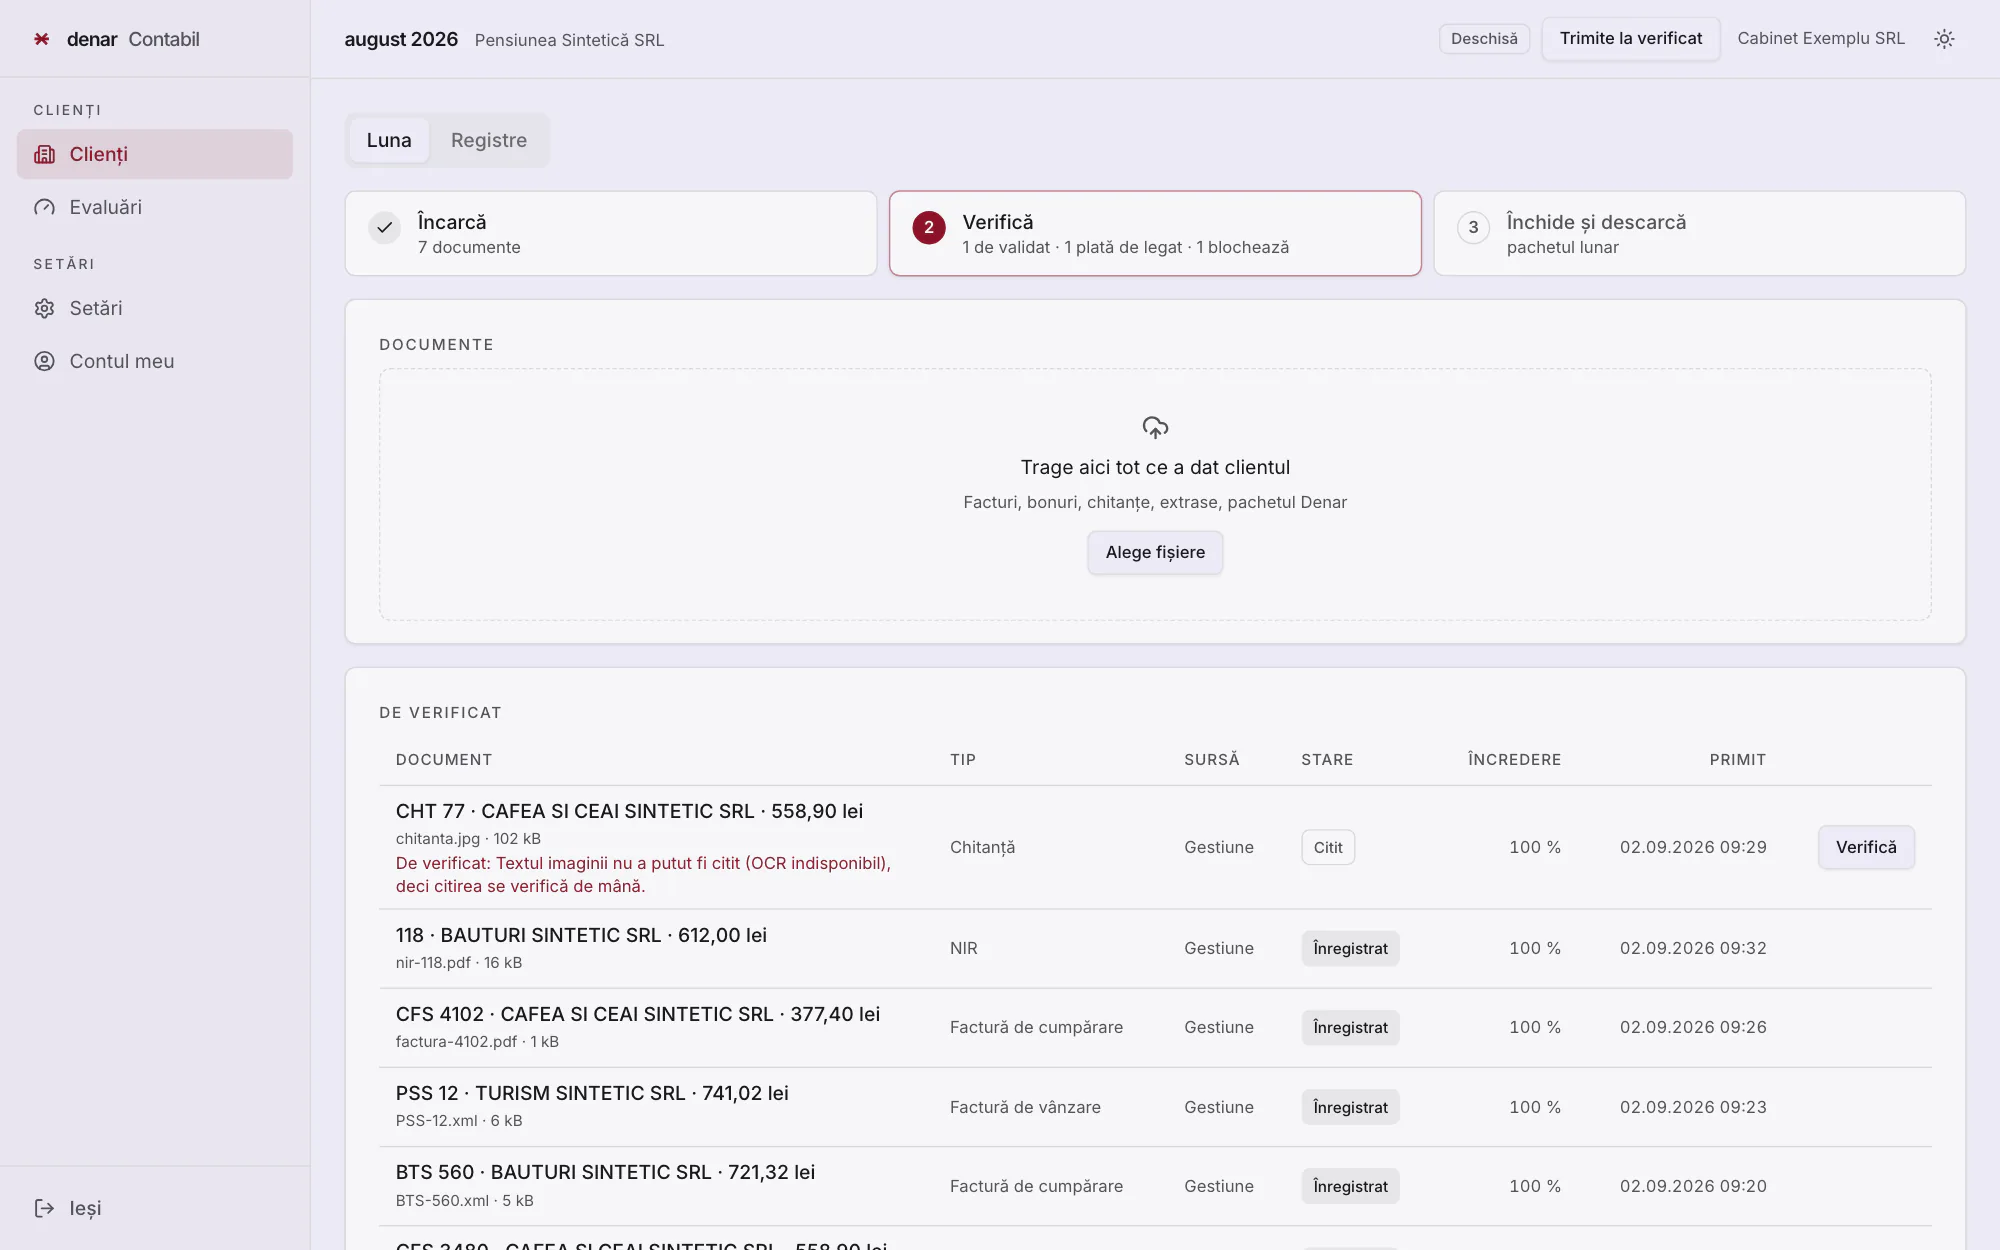The height and width of the screenshot is (1250, 2000).
Task: Open Setări in the sidebar
Action: pos(155,308)
